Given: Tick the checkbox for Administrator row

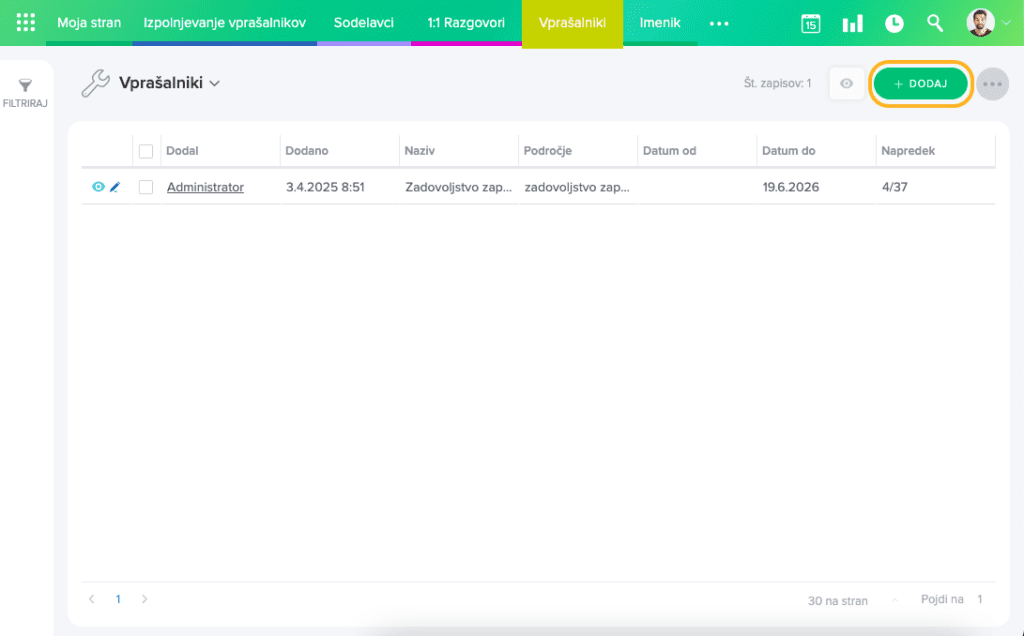Looking at the screenshot, I should tap(146, 187).
